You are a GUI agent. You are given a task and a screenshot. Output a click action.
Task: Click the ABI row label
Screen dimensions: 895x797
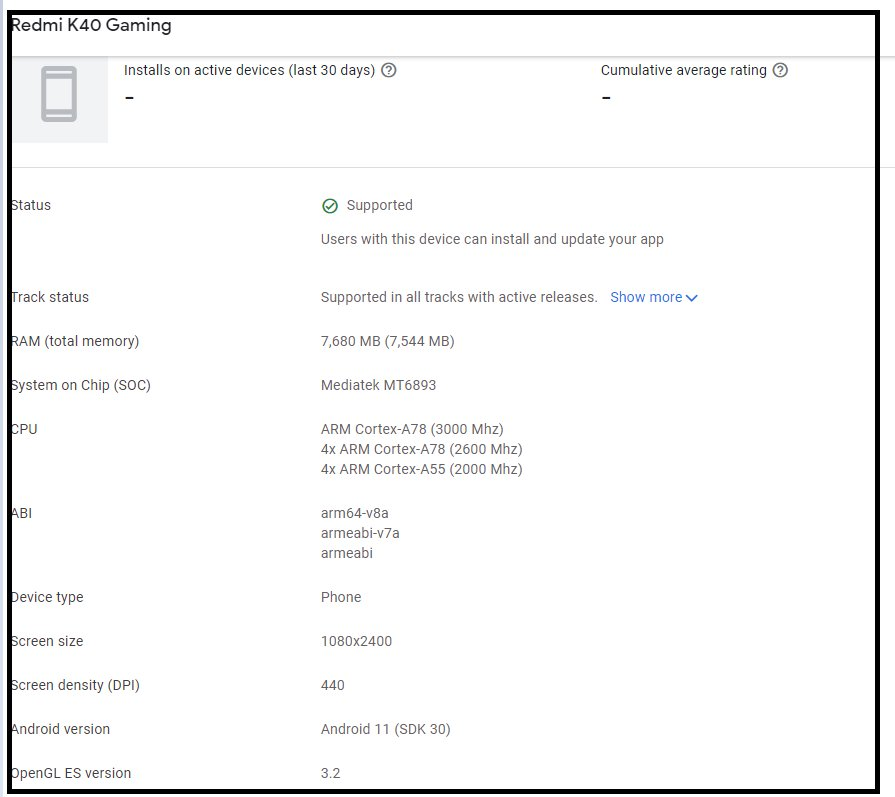pos(22,513)
